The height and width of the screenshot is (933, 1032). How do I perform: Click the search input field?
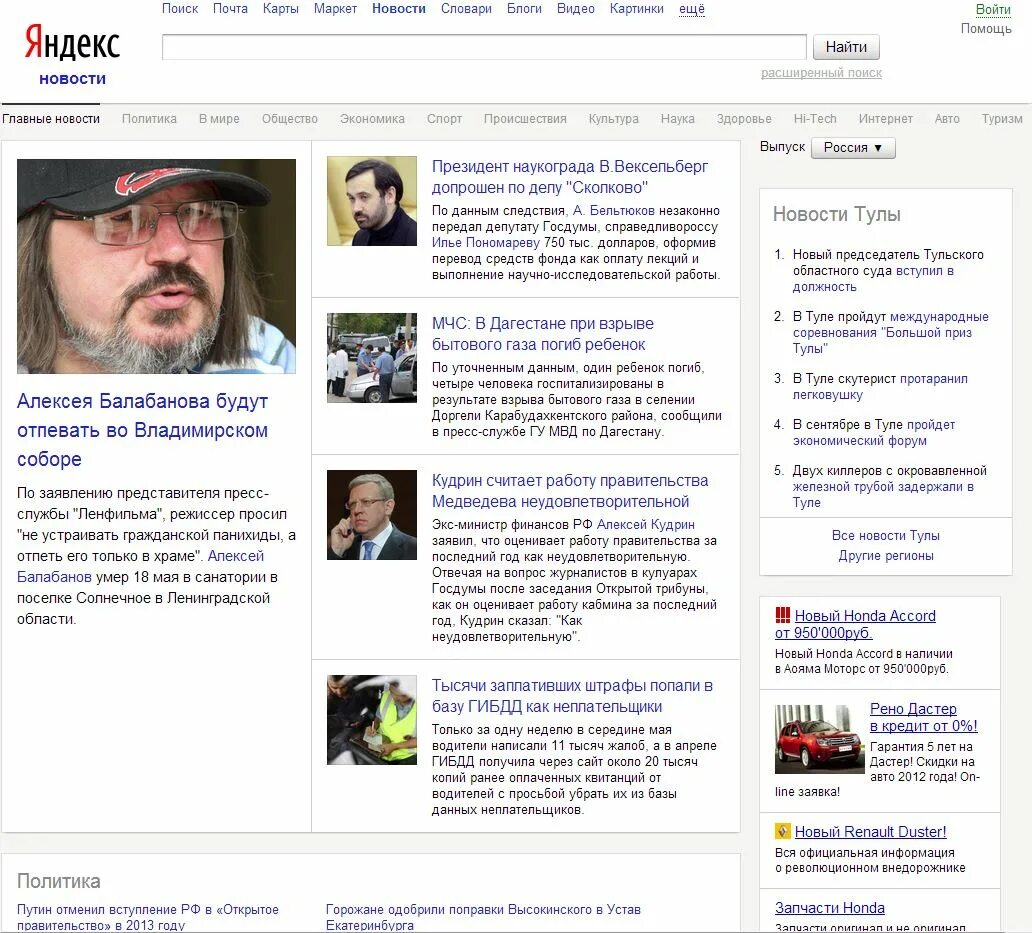tap(484, 47)
